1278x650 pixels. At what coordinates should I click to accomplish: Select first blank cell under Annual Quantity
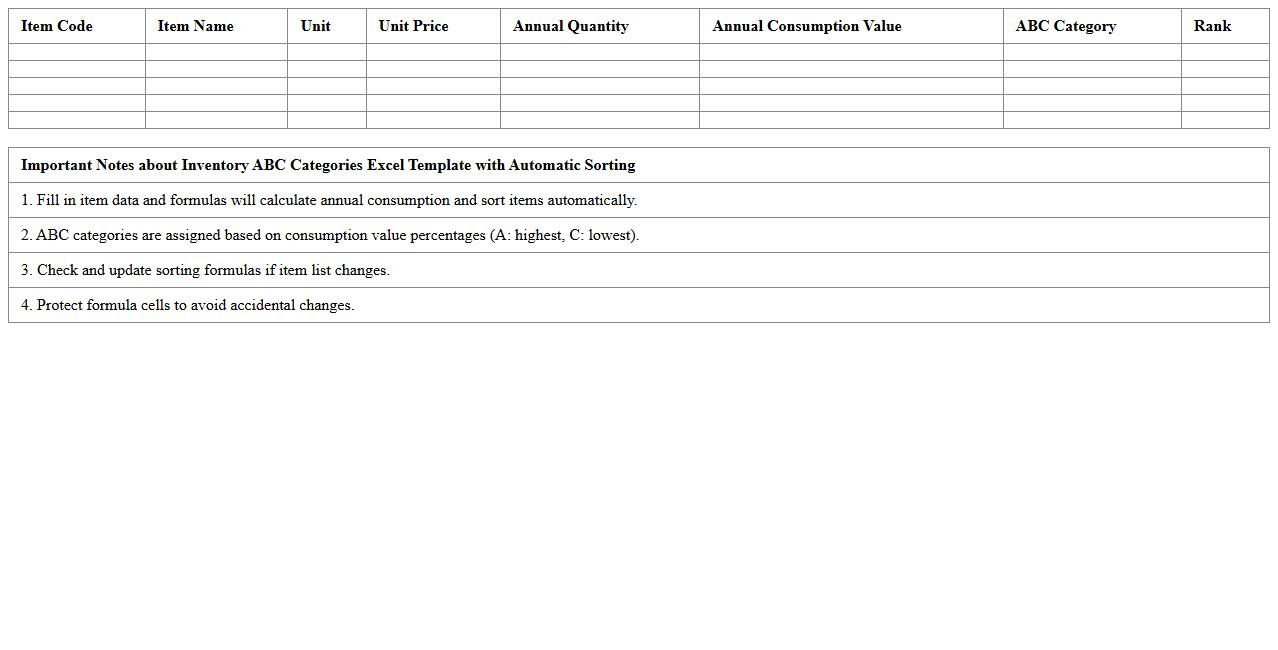pos(600,52)
